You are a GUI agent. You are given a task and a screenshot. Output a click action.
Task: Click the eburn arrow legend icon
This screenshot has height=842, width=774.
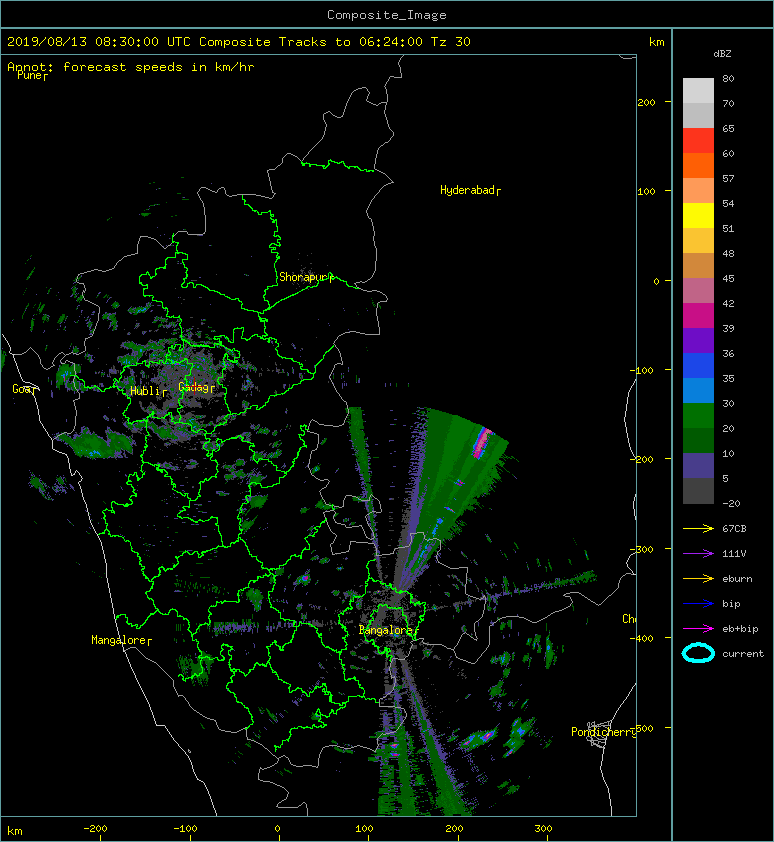coord(698,579)
